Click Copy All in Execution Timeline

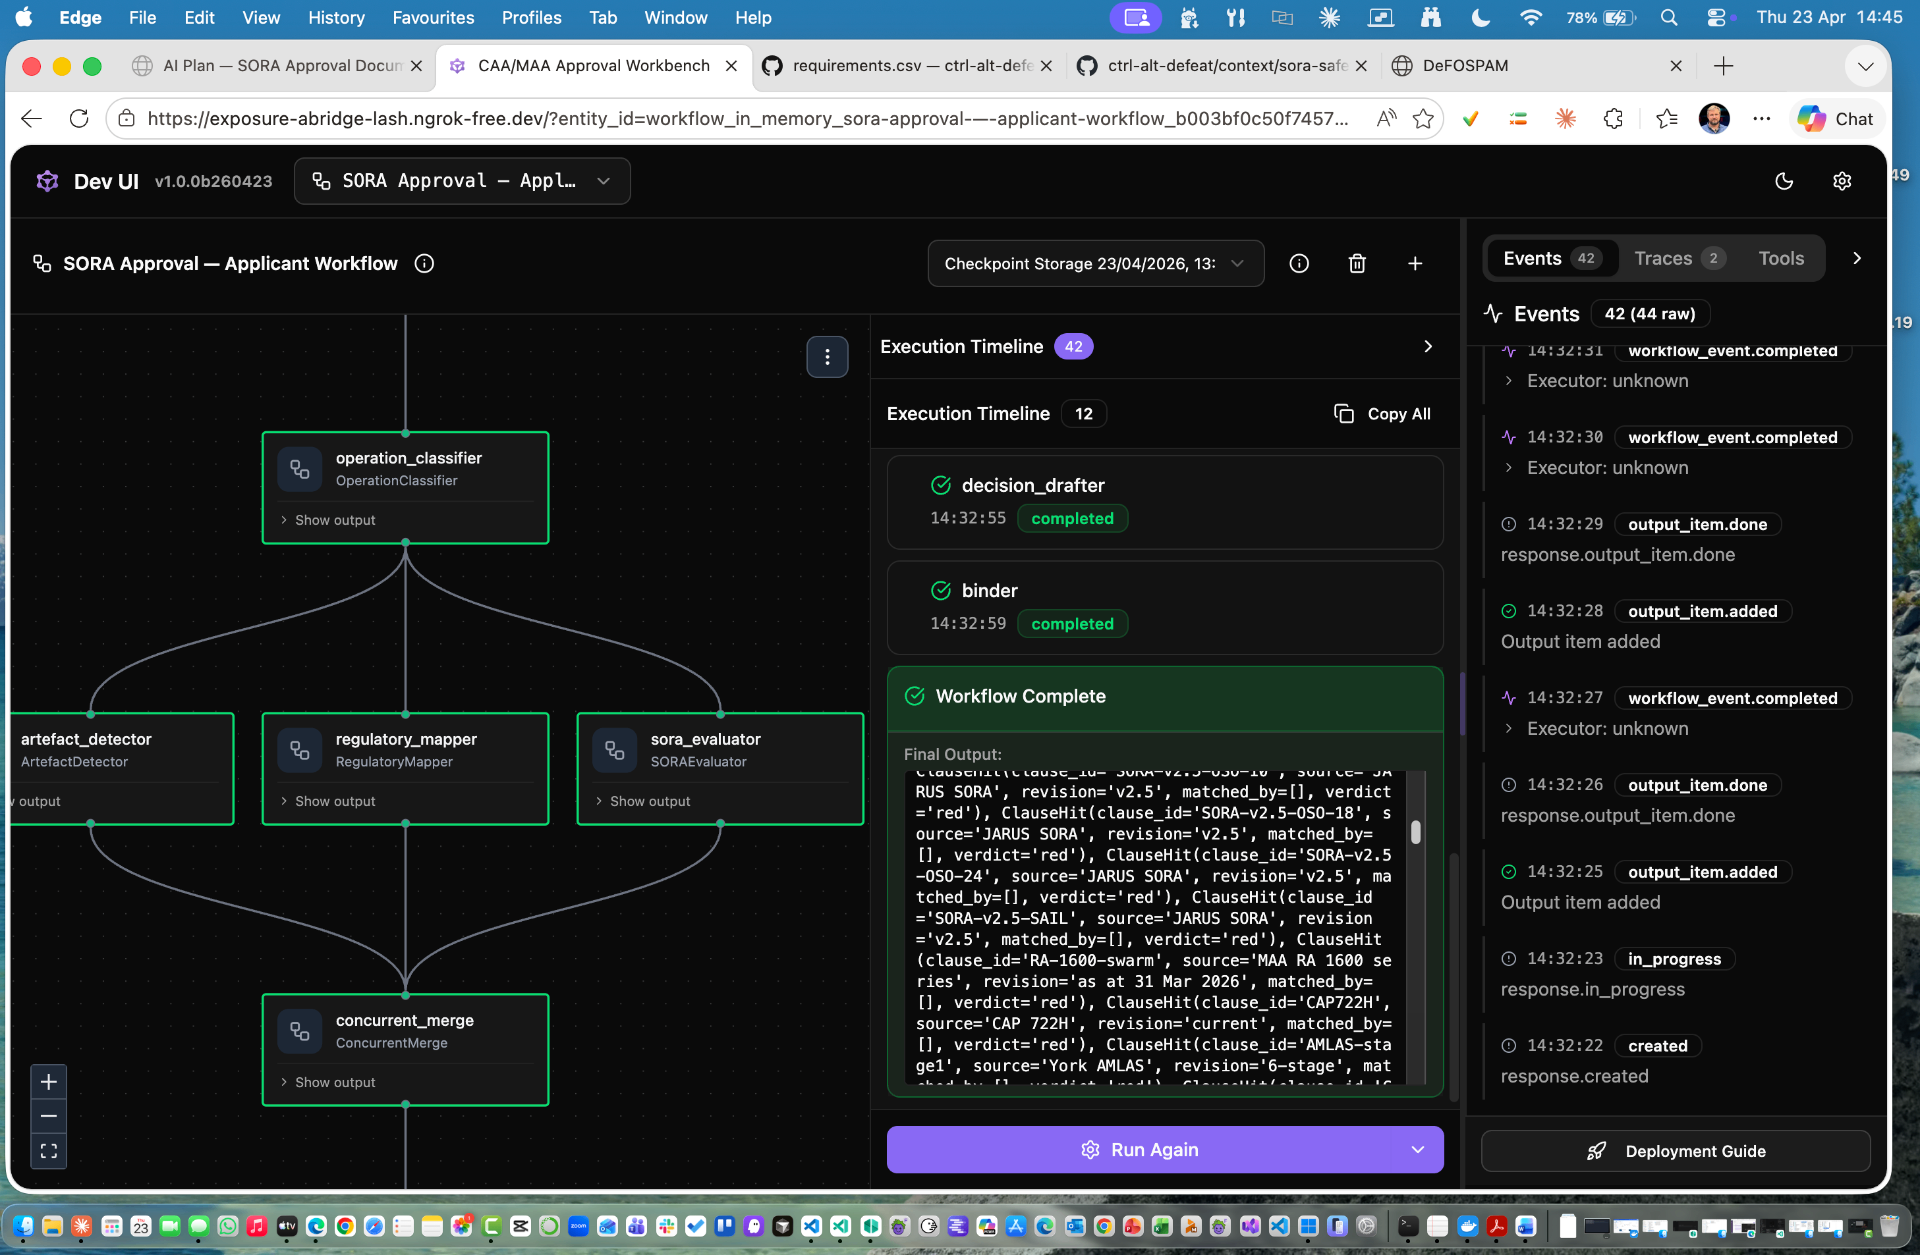point(1383,414)
